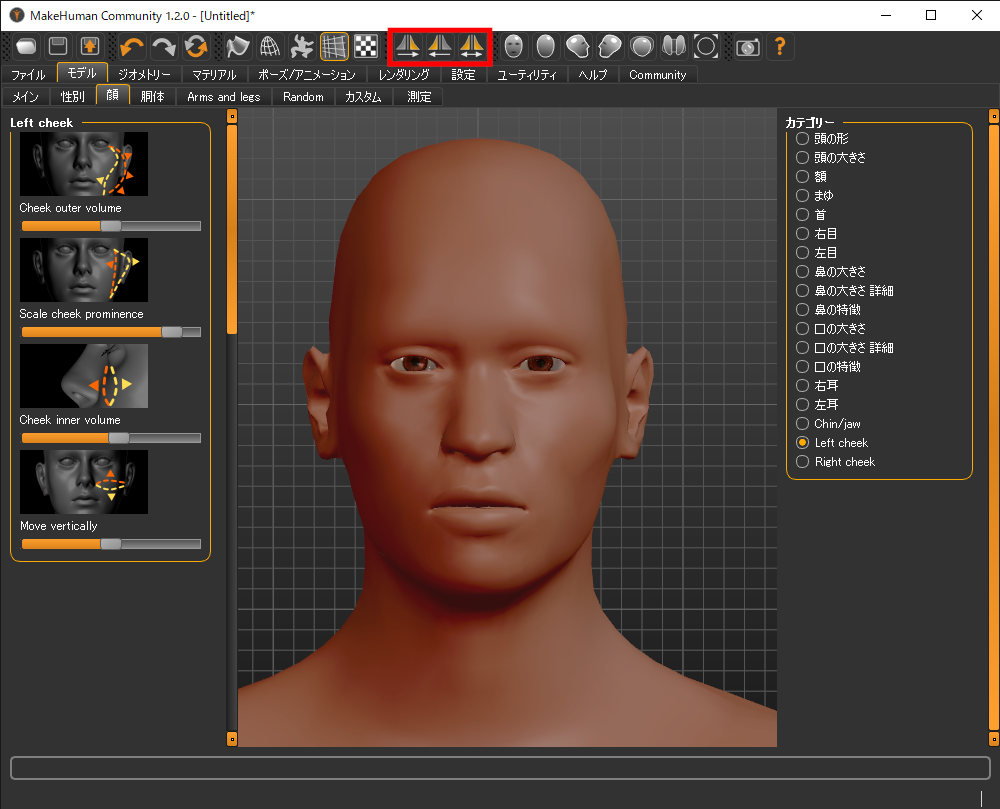Toggle the grid display icon
The image size is (1000, 809).
pos(334,46)
